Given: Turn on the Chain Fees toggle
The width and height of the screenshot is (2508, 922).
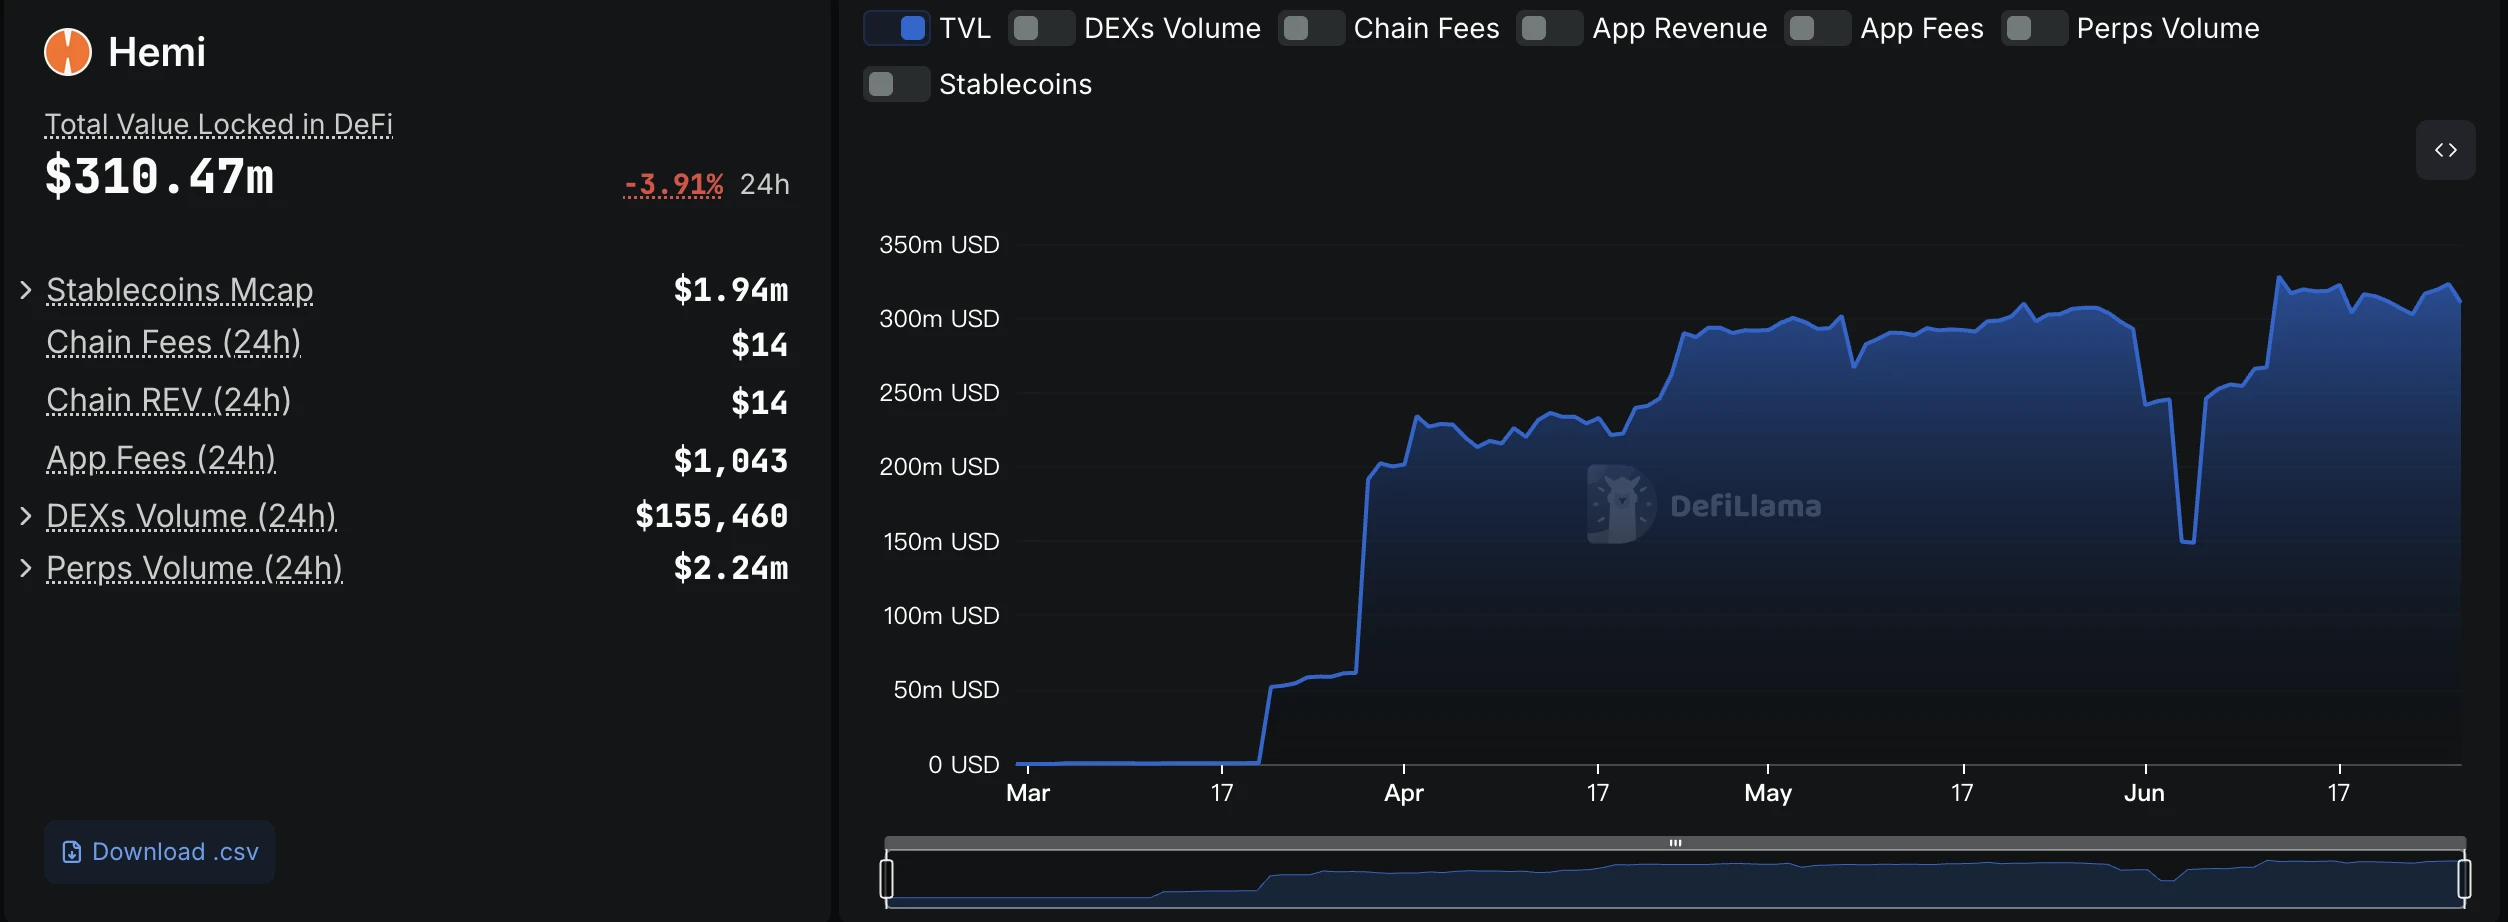Looking at the screenshot, I should point(1311,28).
